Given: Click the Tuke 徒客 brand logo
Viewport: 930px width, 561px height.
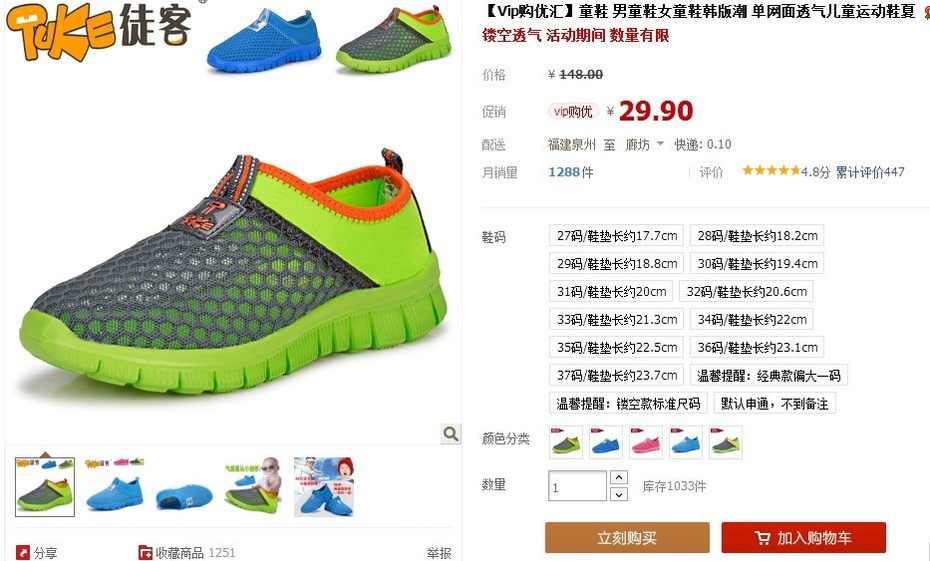Looking at the screenshot, I should tap(98, 30).
